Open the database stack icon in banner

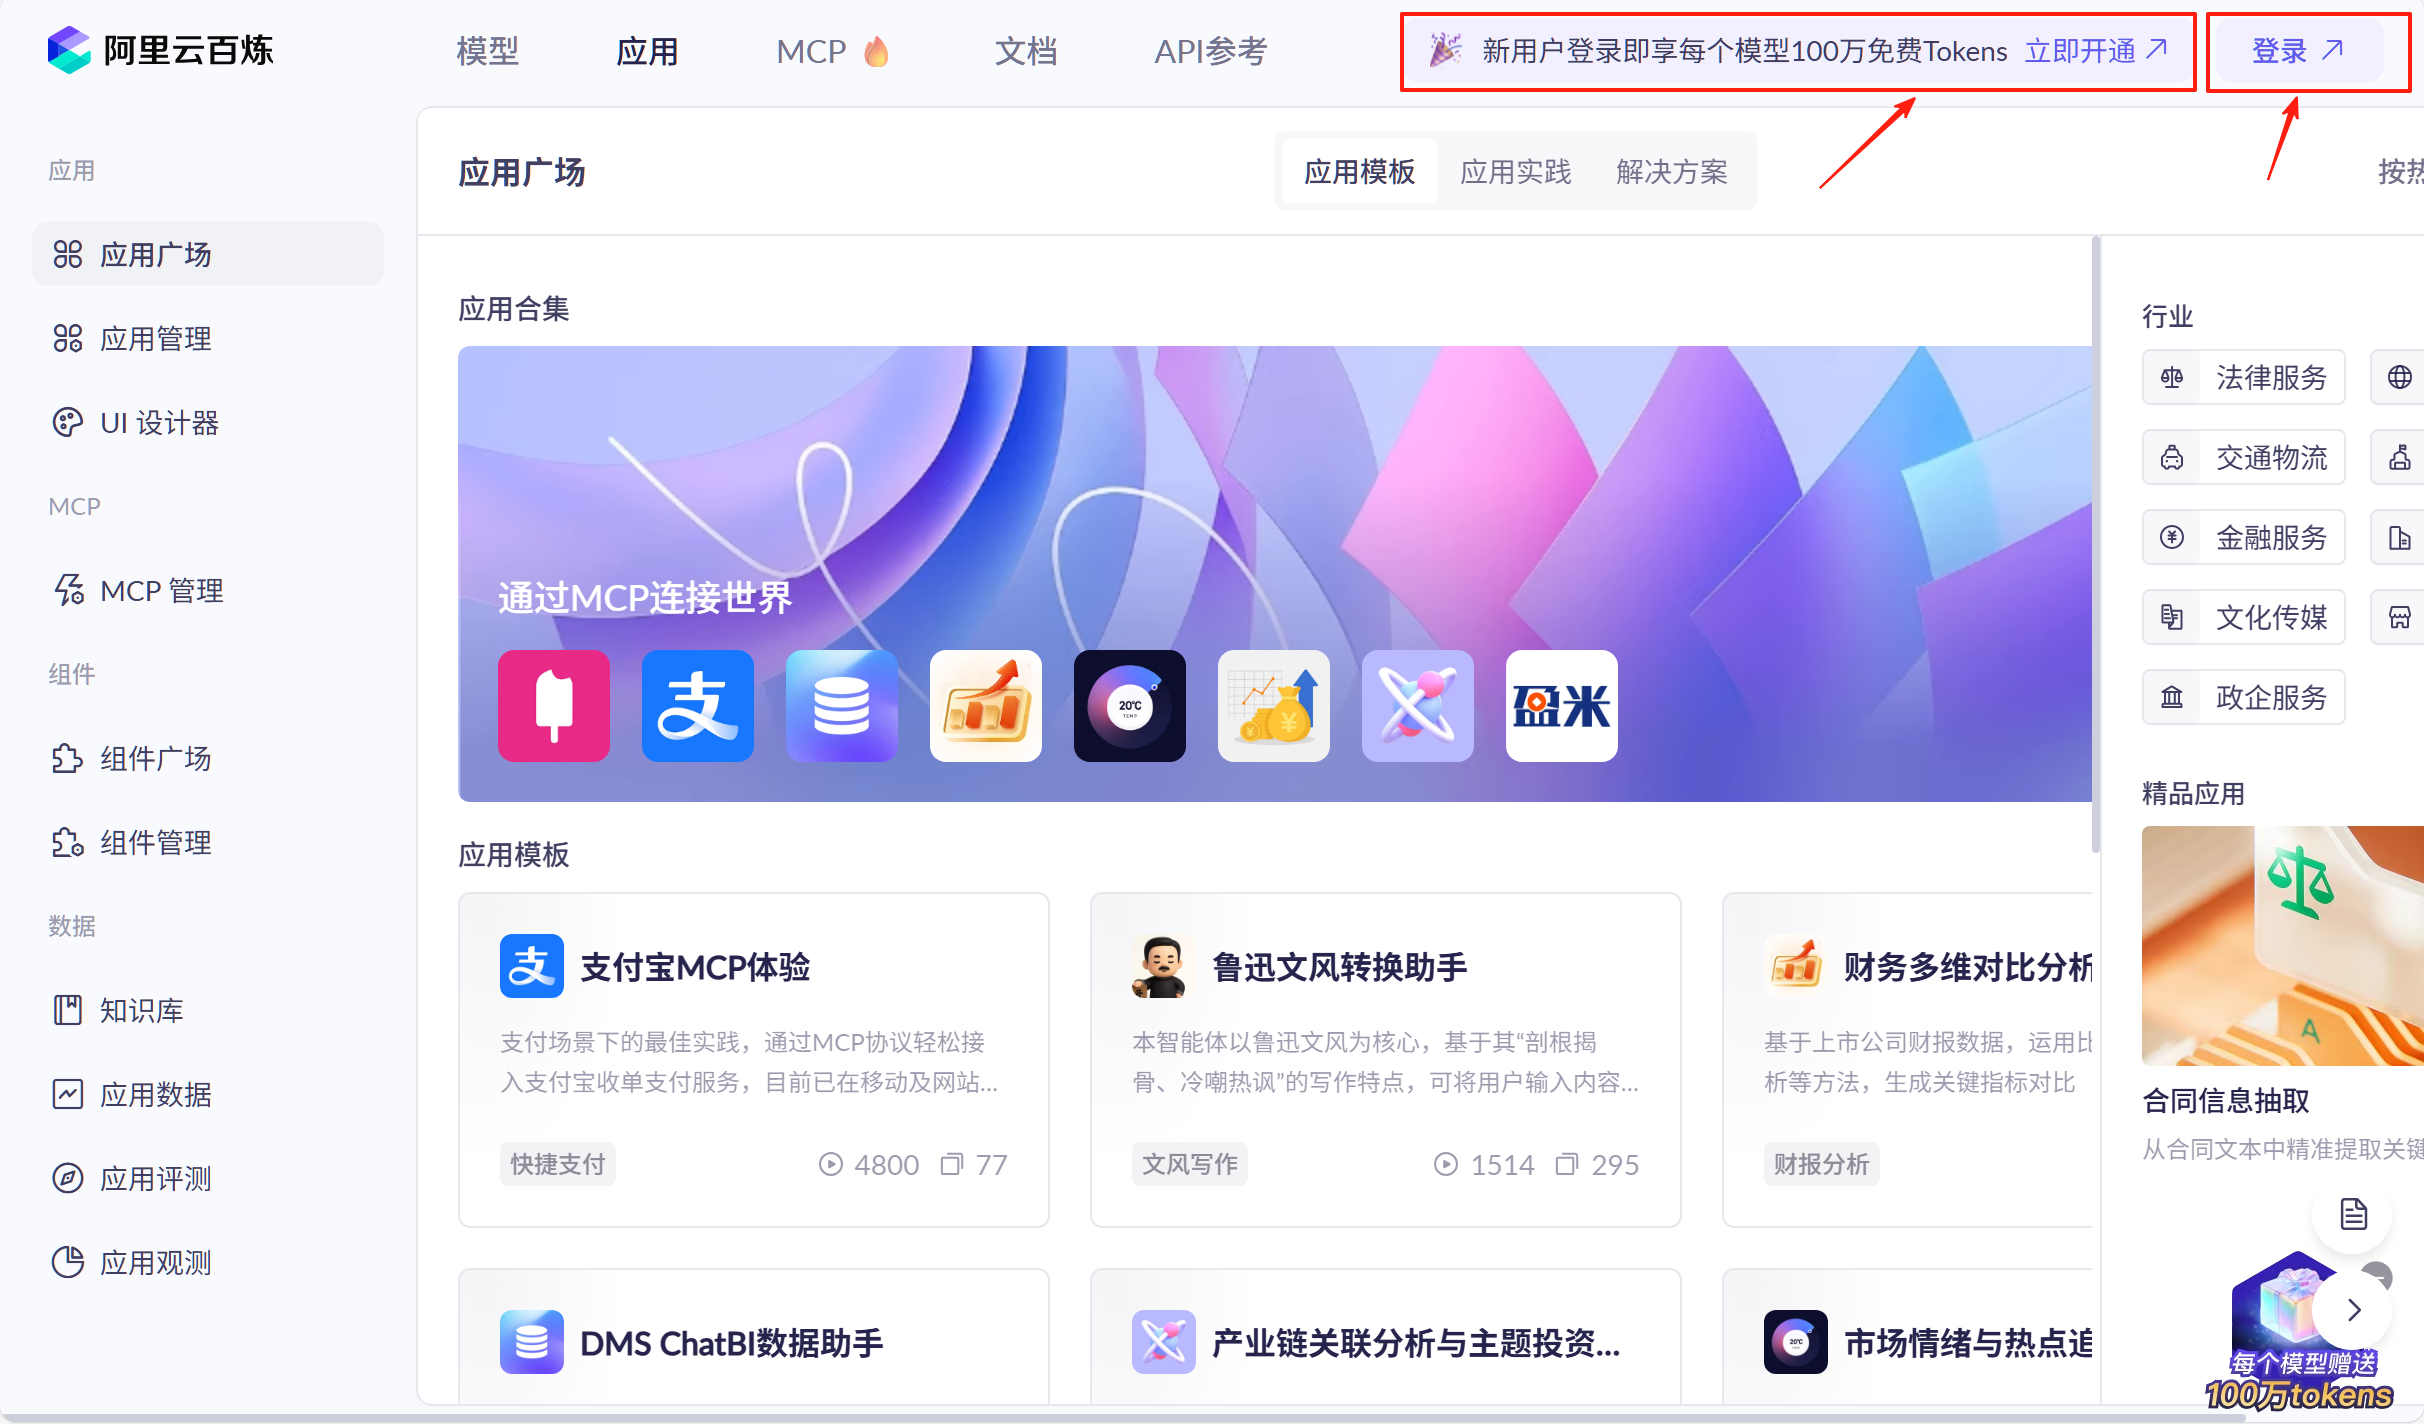[842, 706]
